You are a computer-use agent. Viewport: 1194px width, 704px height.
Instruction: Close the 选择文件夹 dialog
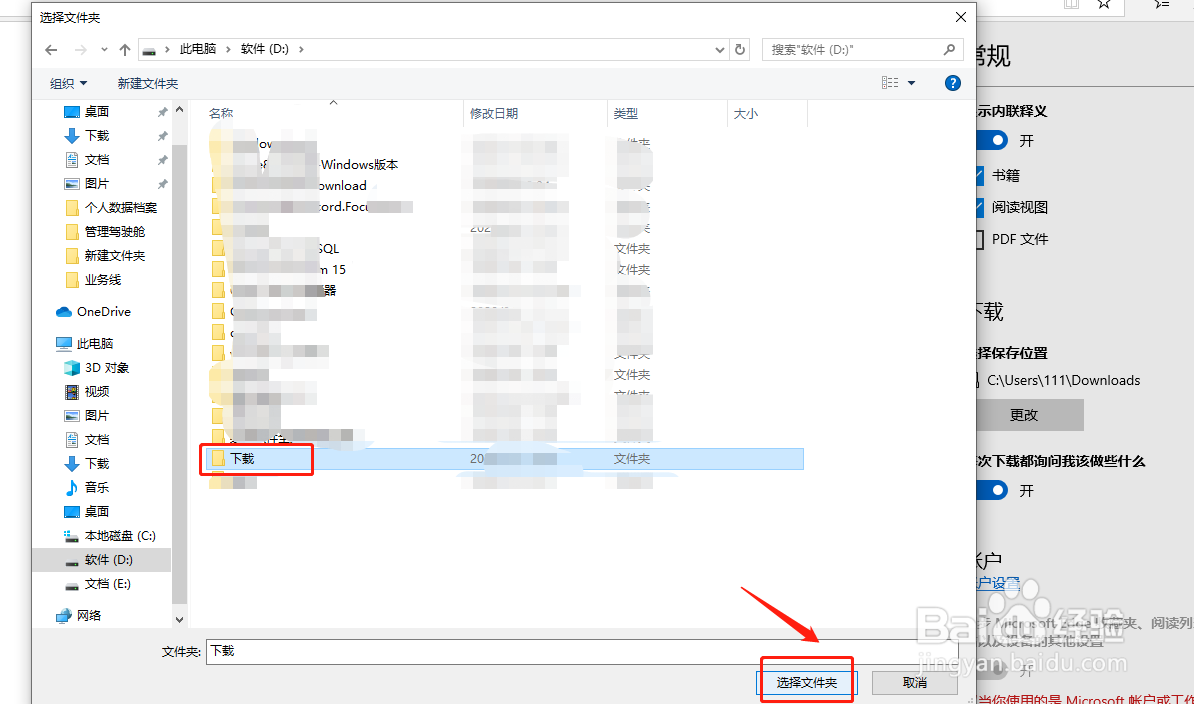click(x=961, y=17)
